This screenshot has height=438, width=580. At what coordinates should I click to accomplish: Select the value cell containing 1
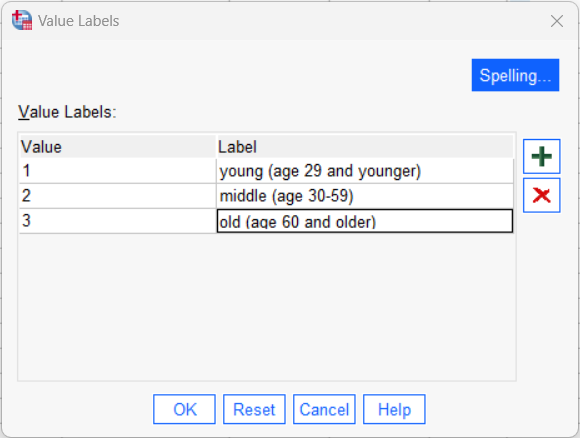coord(118,171)
